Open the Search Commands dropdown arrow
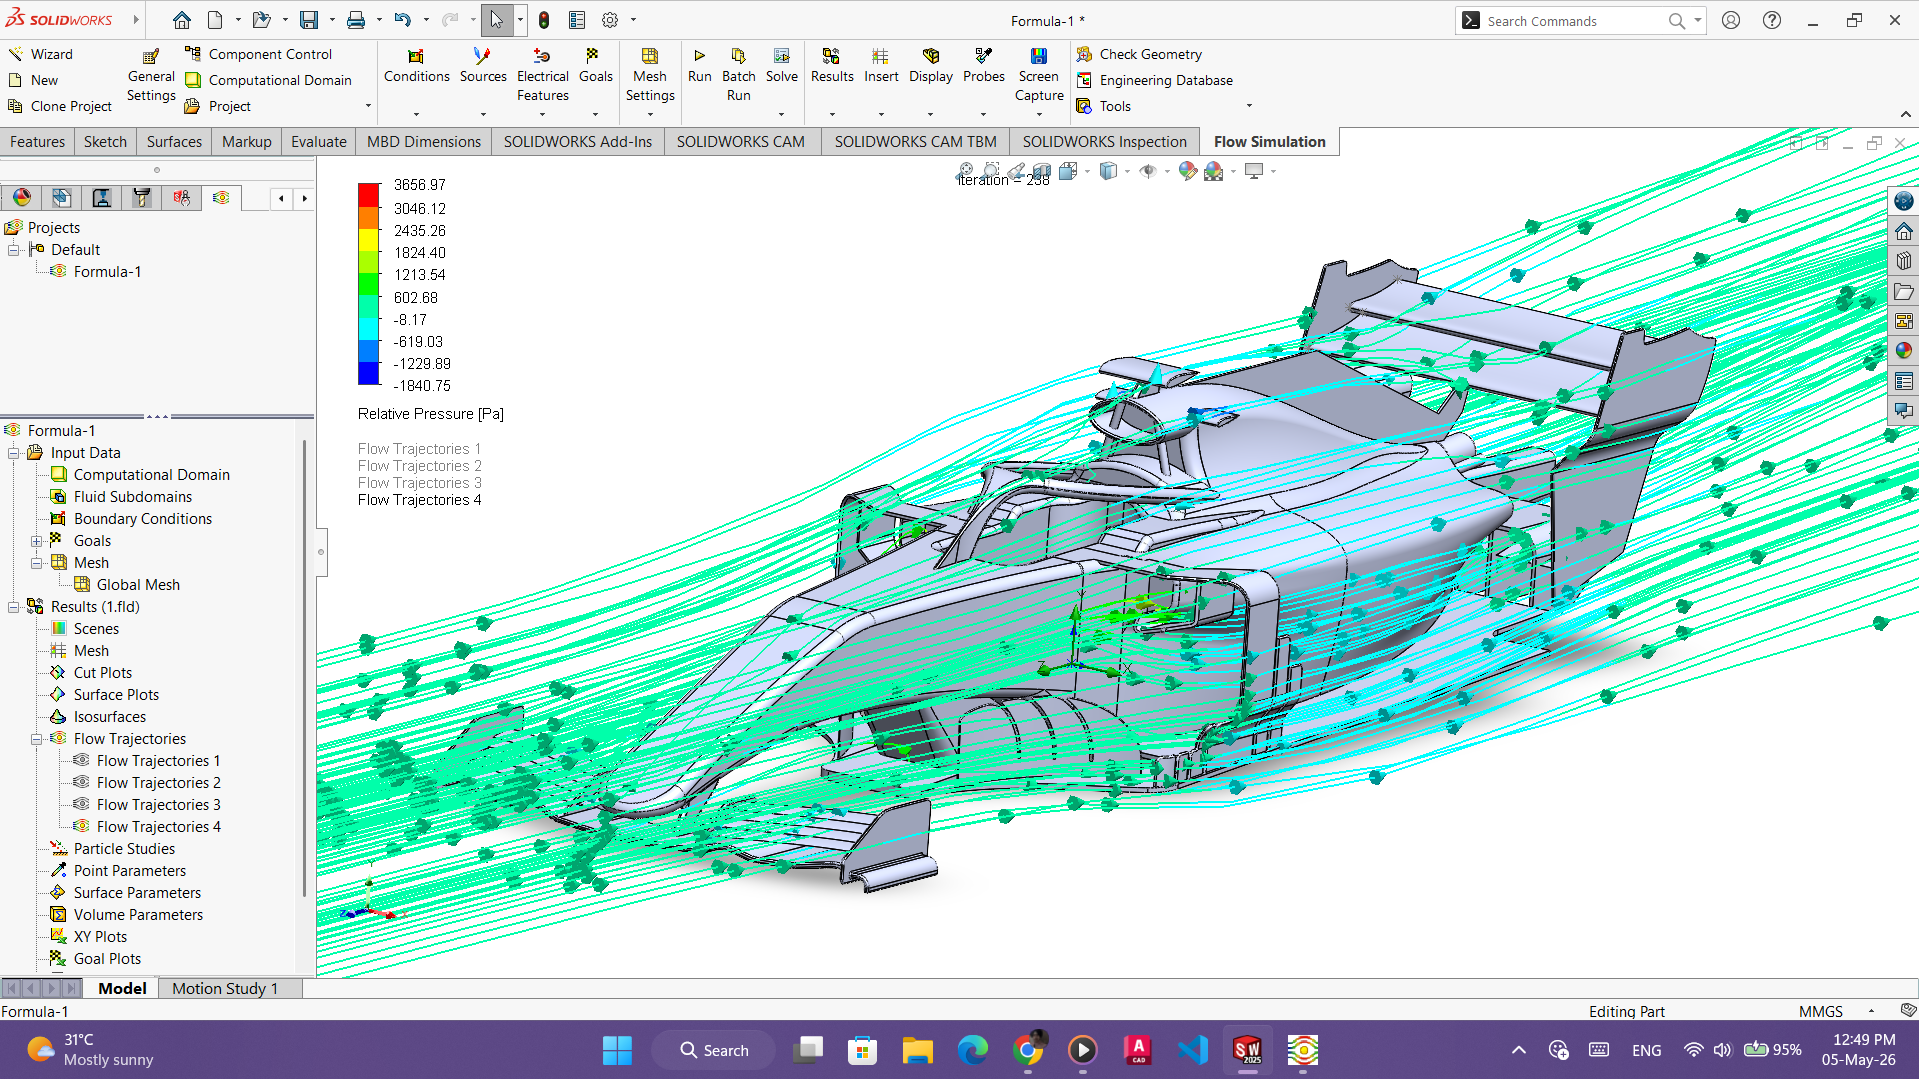Viewport: 1919px width, 1079px height. 1697,20
